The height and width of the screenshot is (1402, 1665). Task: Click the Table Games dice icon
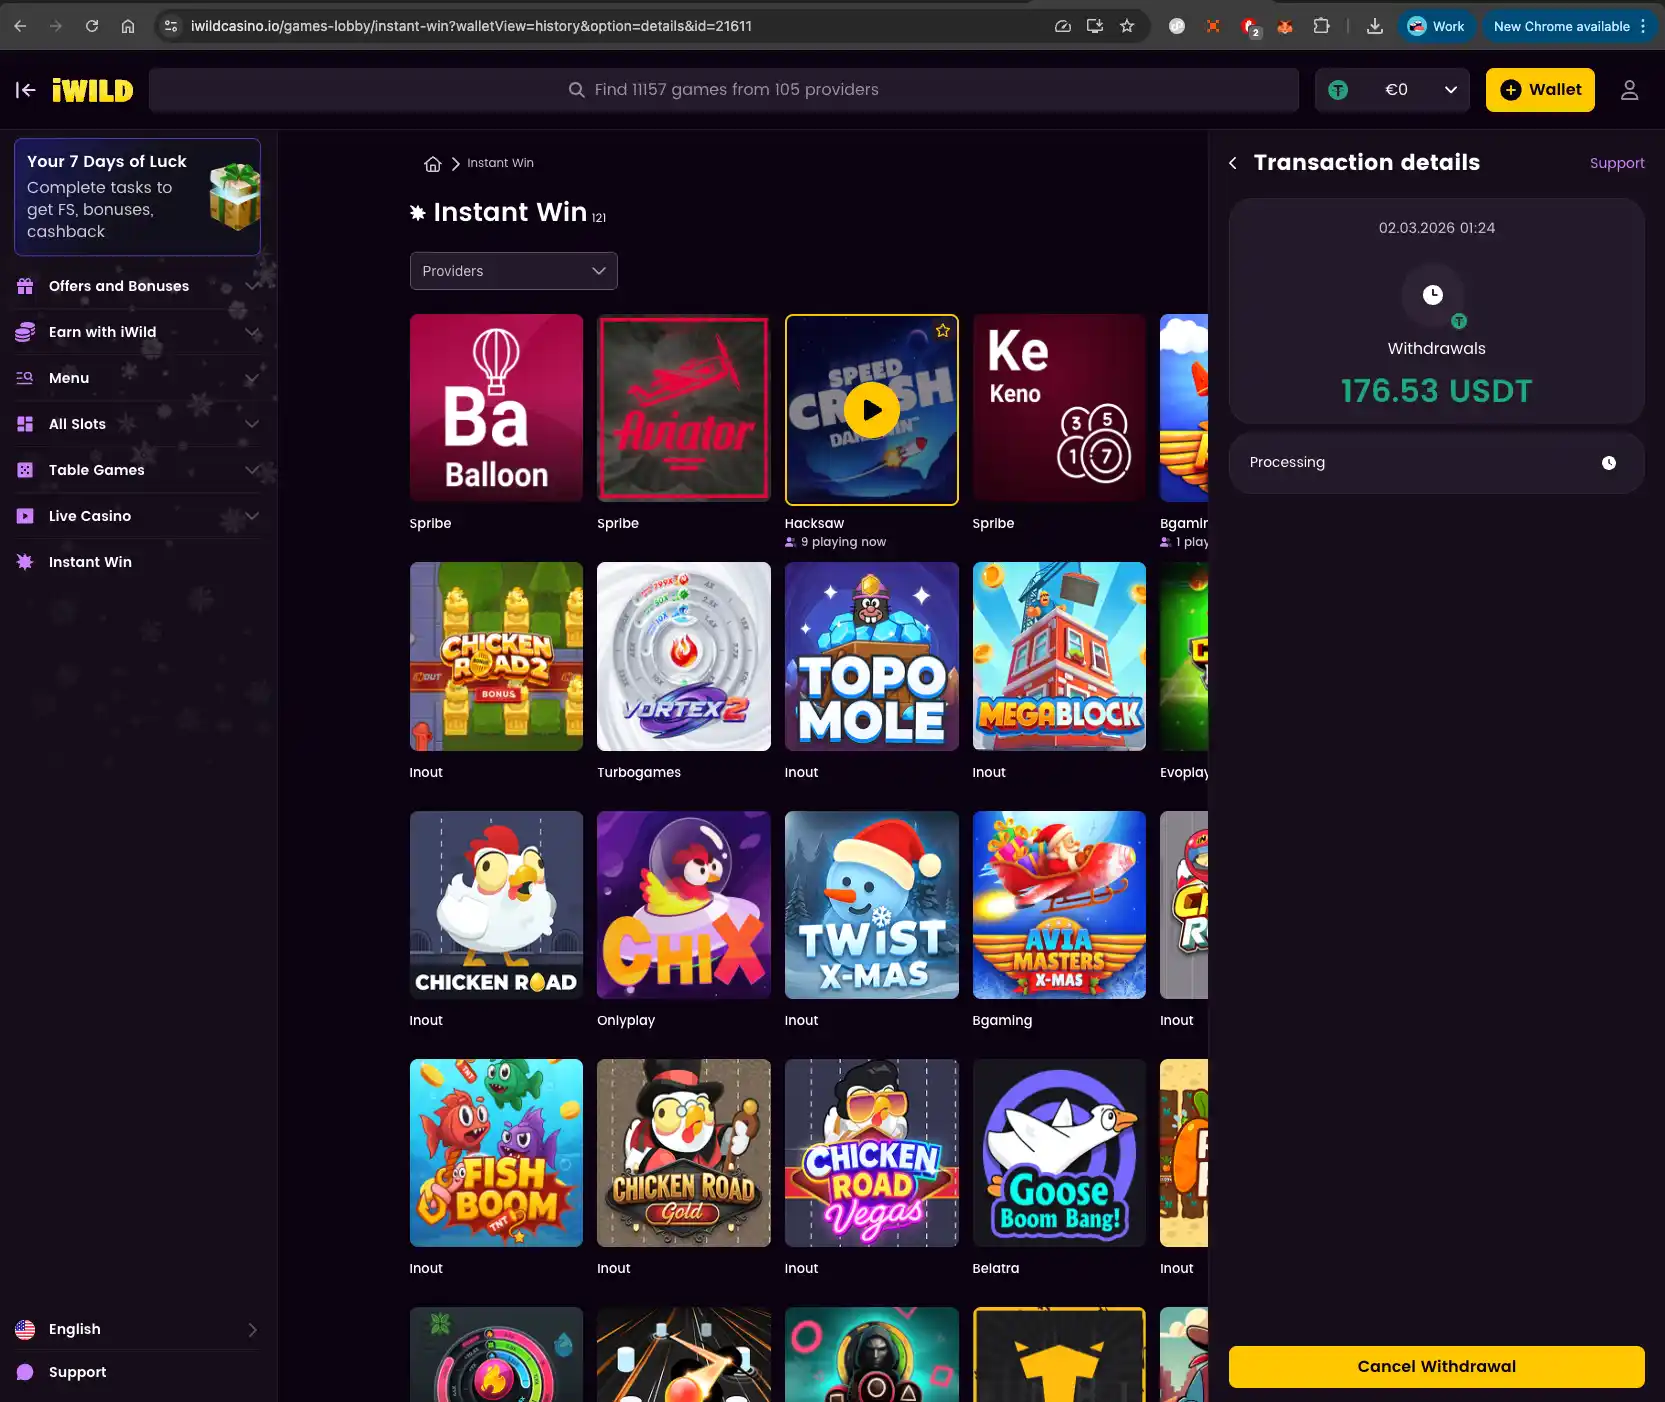click(x=25, y=470)
